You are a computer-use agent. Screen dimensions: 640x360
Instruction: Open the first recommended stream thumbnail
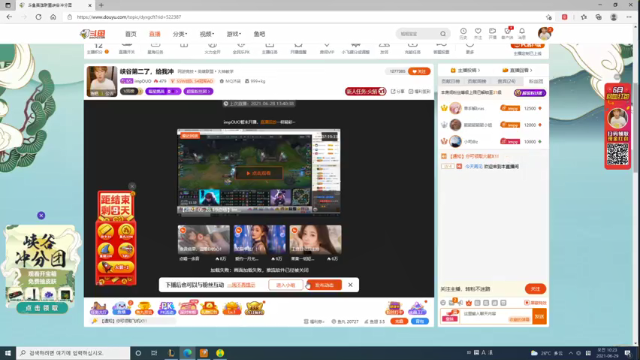point(204,240)
